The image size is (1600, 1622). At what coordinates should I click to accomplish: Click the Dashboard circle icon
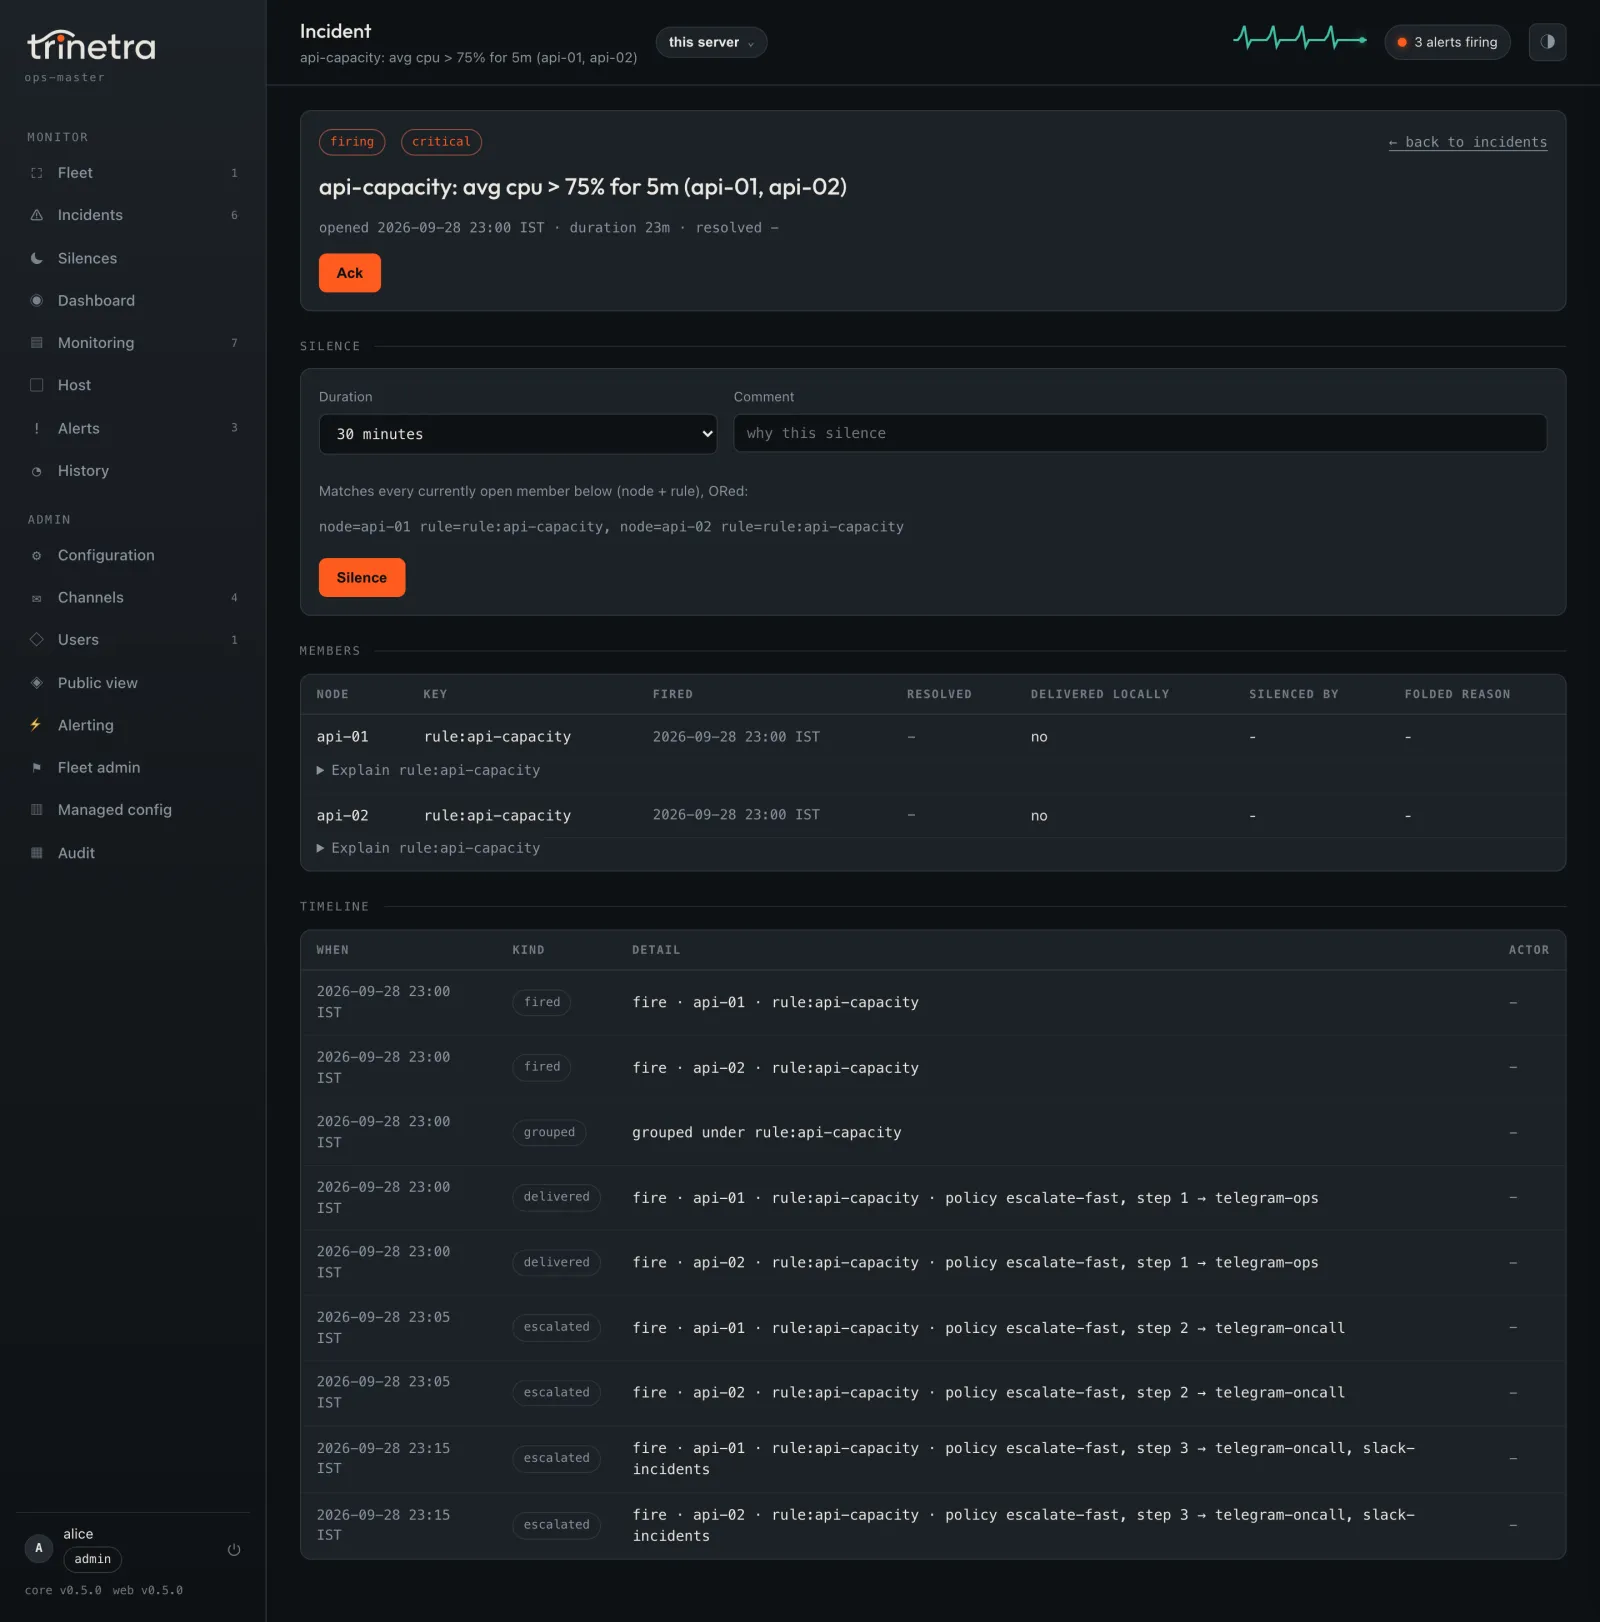click(37, 300)
